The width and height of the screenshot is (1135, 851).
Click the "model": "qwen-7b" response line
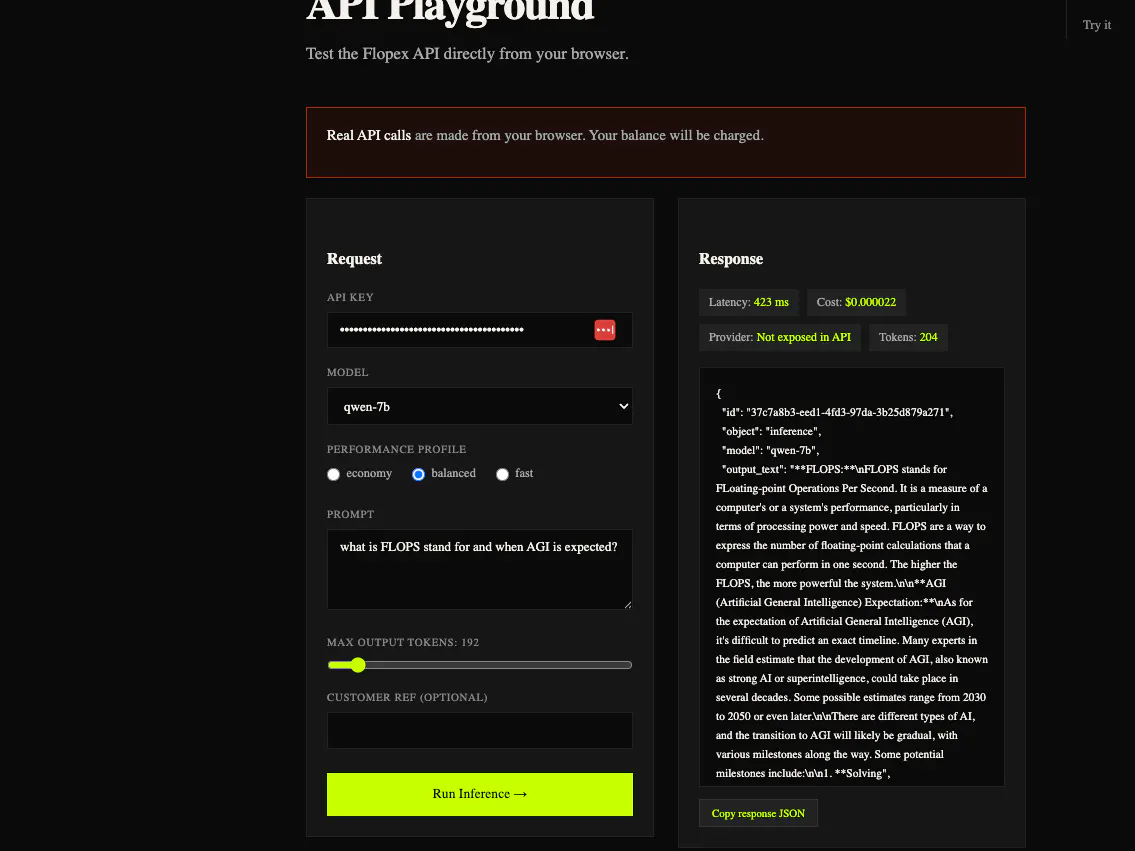tap(769, 450)
